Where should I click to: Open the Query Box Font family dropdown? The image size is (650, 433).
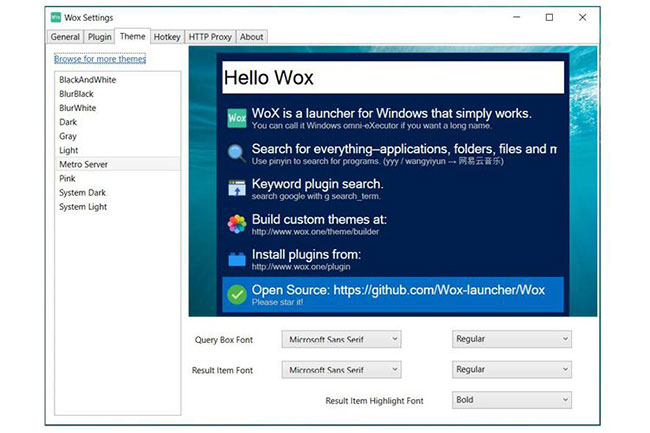pos(342,339)
